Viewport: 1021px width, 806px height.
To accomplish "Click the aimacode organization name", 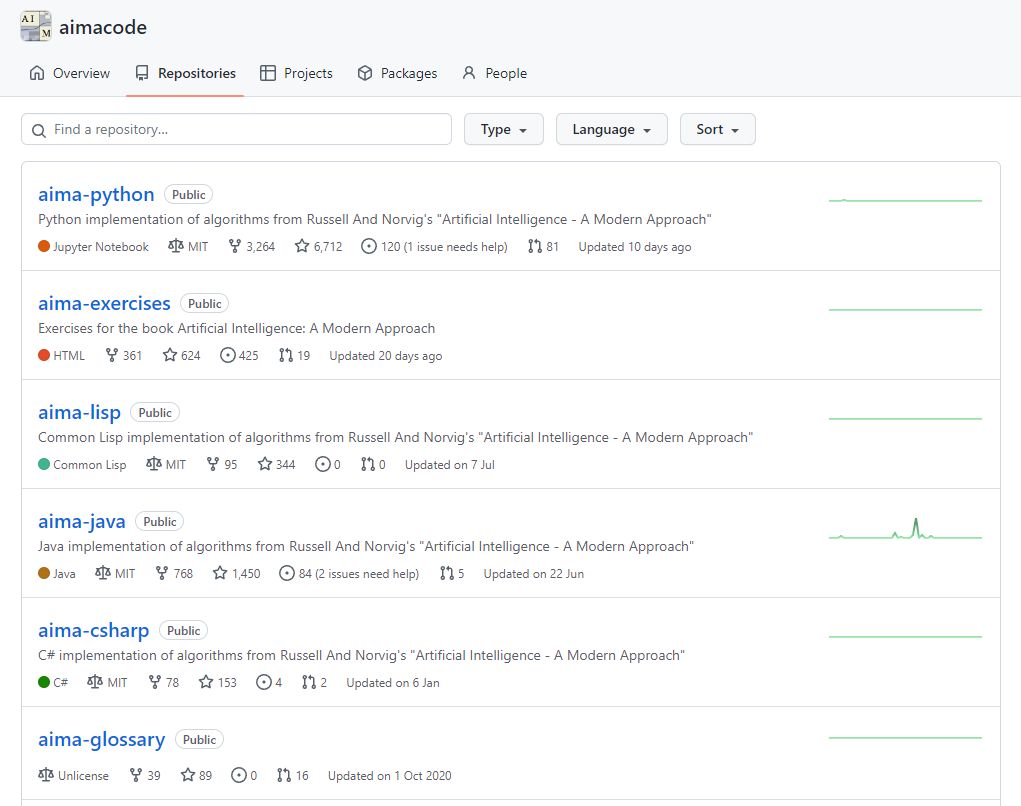I will point(103,27).
